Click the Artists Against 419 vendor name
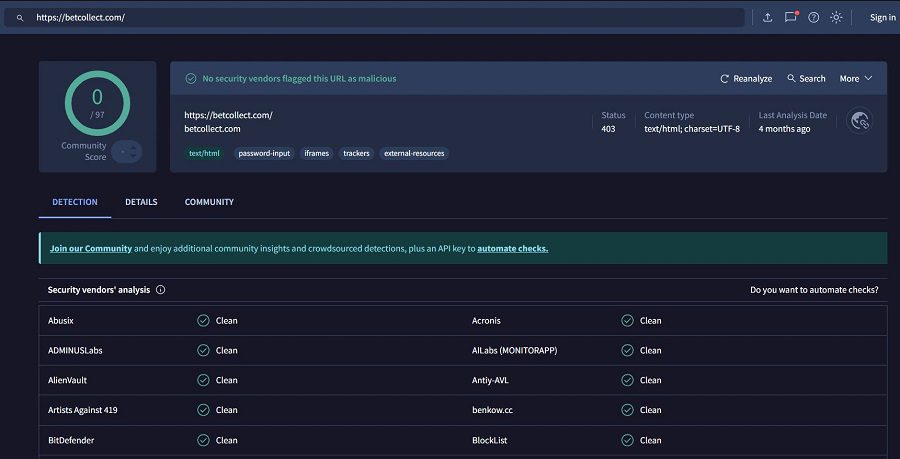 click(x=83, y=410)
